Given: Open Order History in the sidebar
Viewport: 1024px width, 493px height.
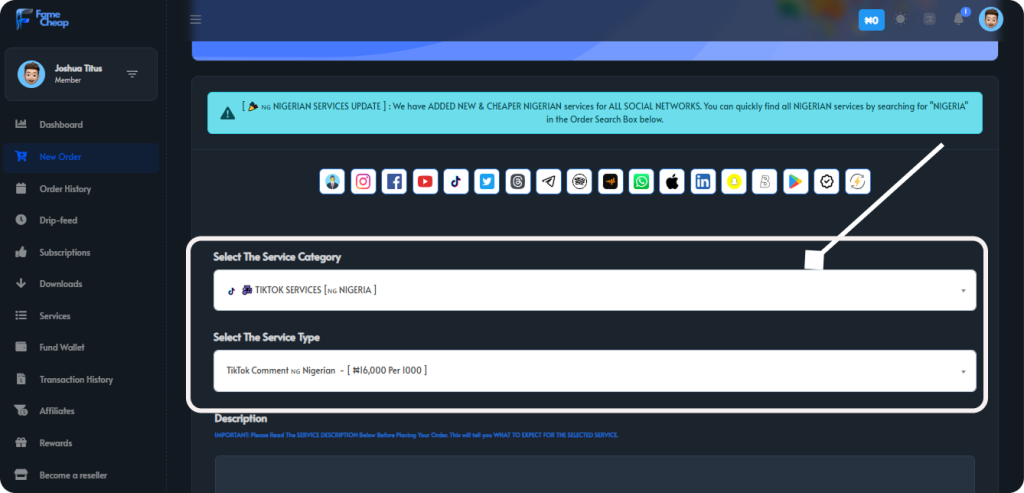Looking at the screenshot, I should click(x=81, y=189).
